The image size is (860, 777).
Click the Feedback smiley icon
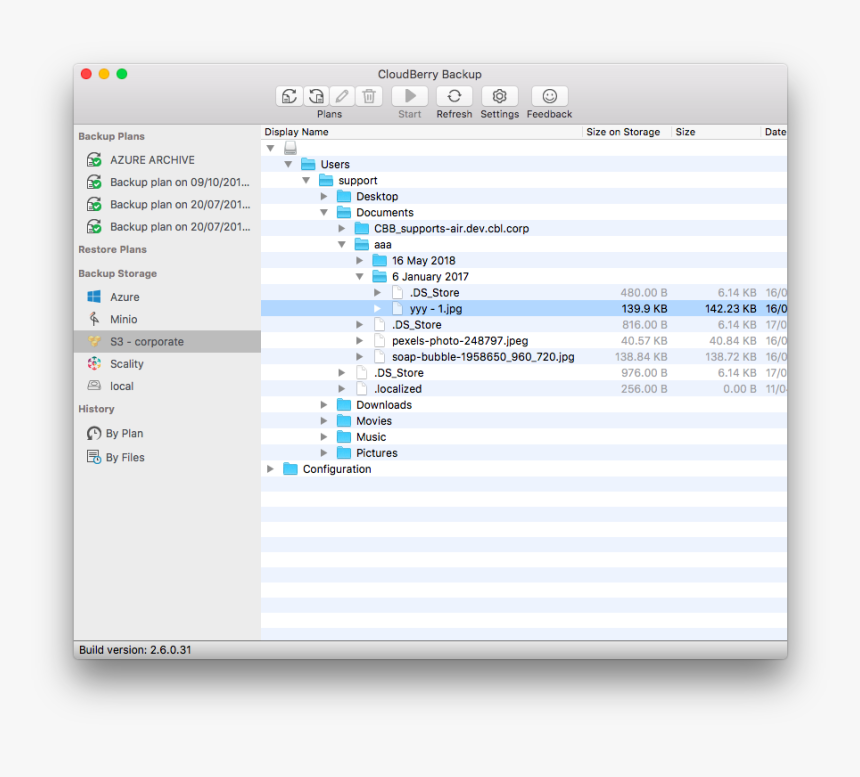tap(548, 95)
